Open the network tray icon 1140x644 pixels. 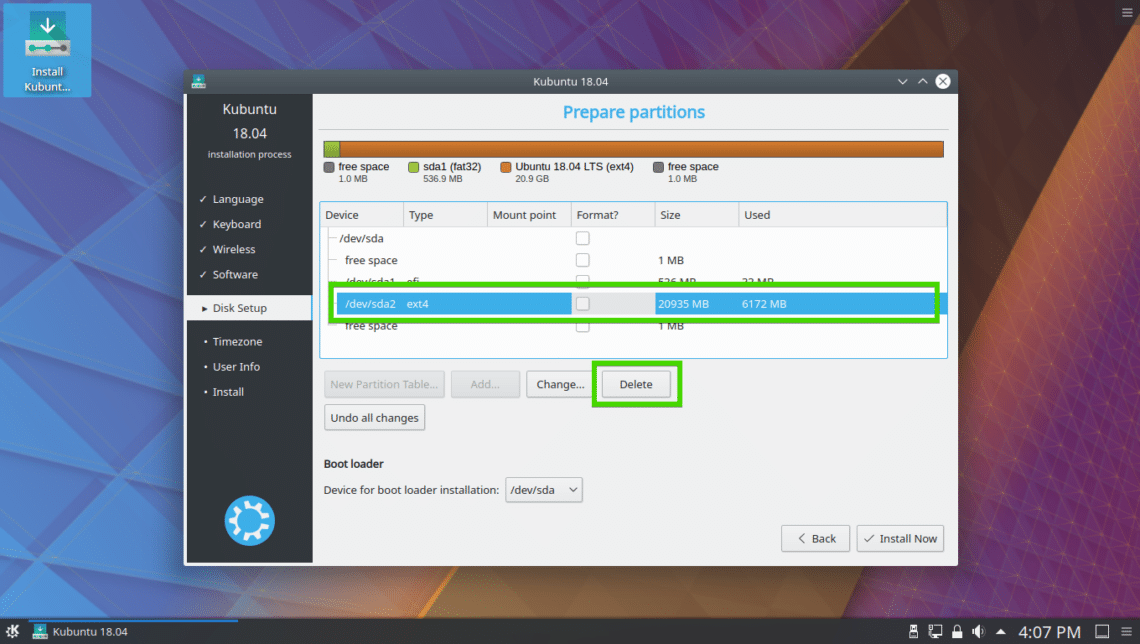[936, 632]
